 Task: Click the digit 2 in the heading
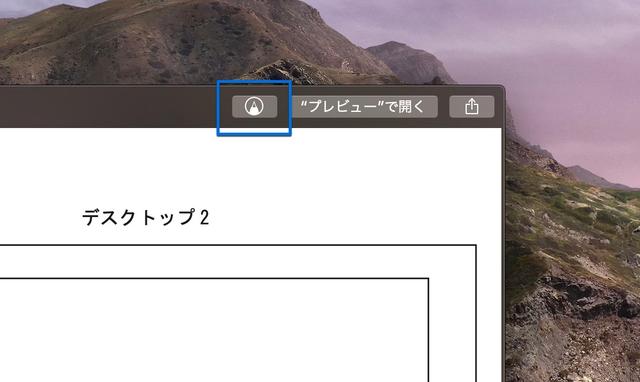tap(204, 218)
